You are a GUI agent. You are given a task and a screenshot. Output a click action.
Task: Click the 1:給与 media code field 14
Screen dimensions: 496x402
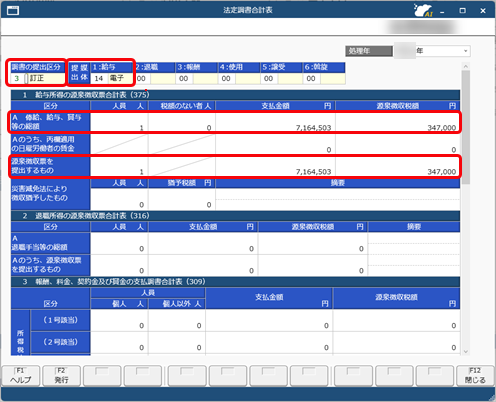coord(99,79)
